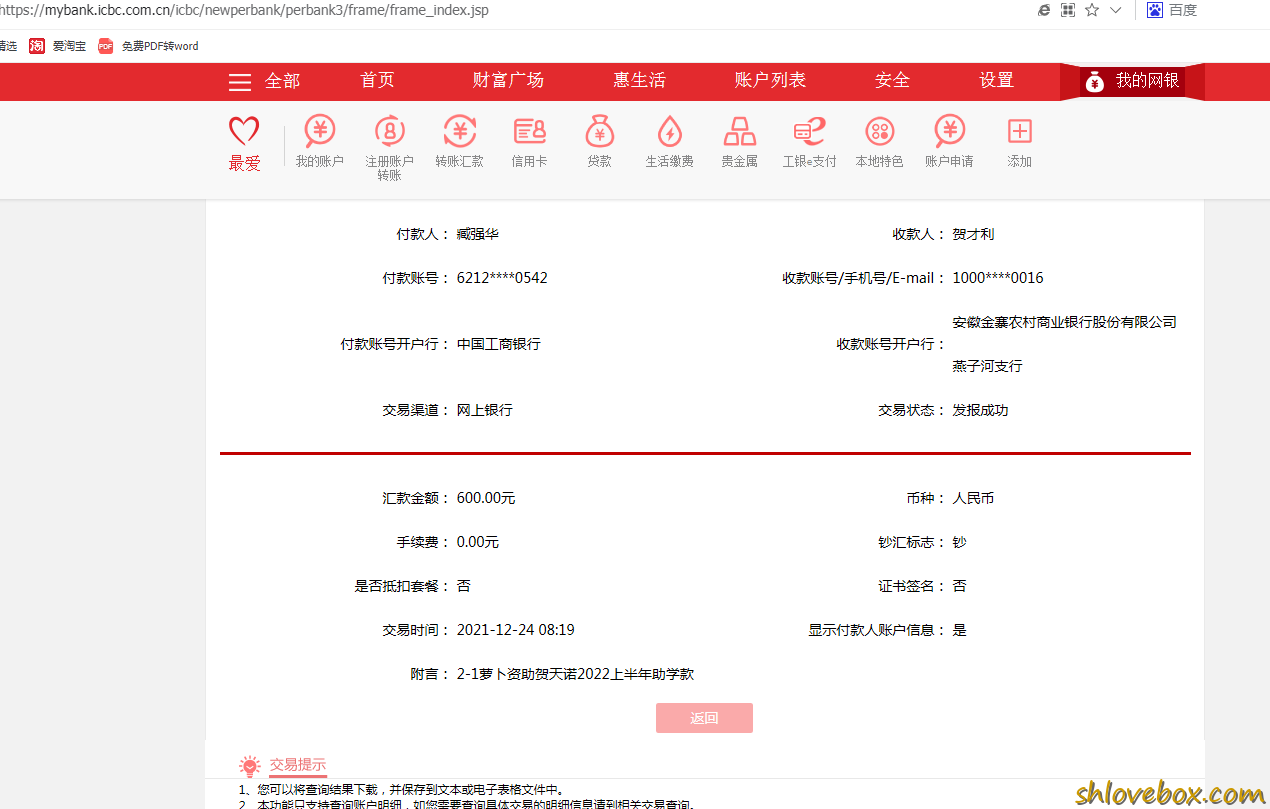Click payer account number 6212****0542
The image size is (1270, 809).
pos(502,278)
